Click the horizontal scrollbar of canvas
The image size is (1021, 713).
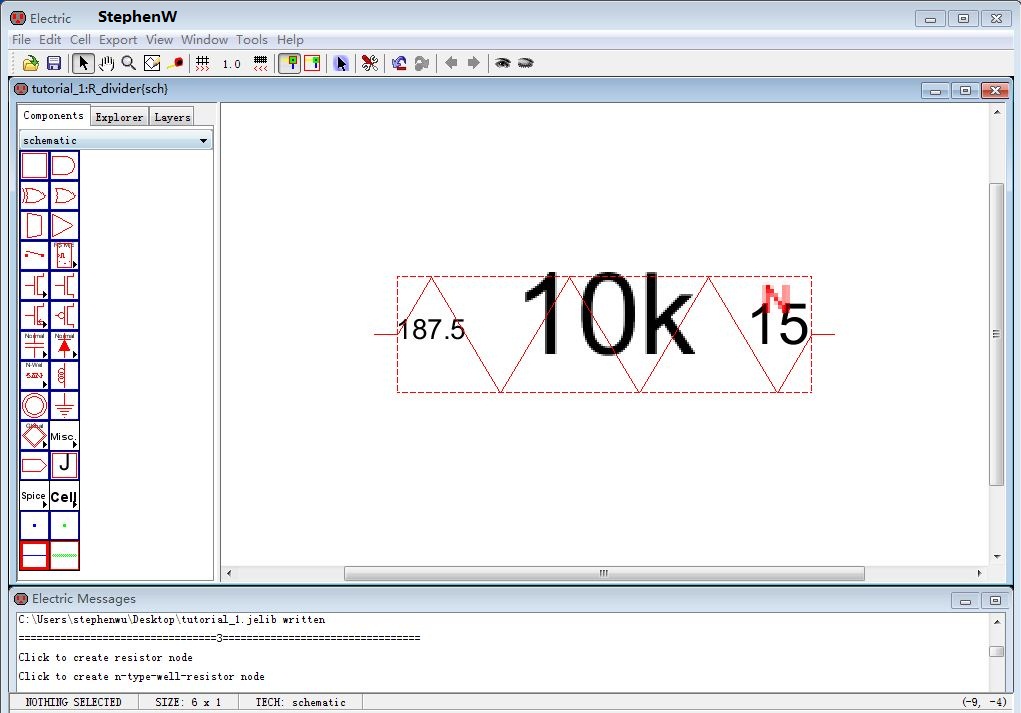[x=603, y=574]
